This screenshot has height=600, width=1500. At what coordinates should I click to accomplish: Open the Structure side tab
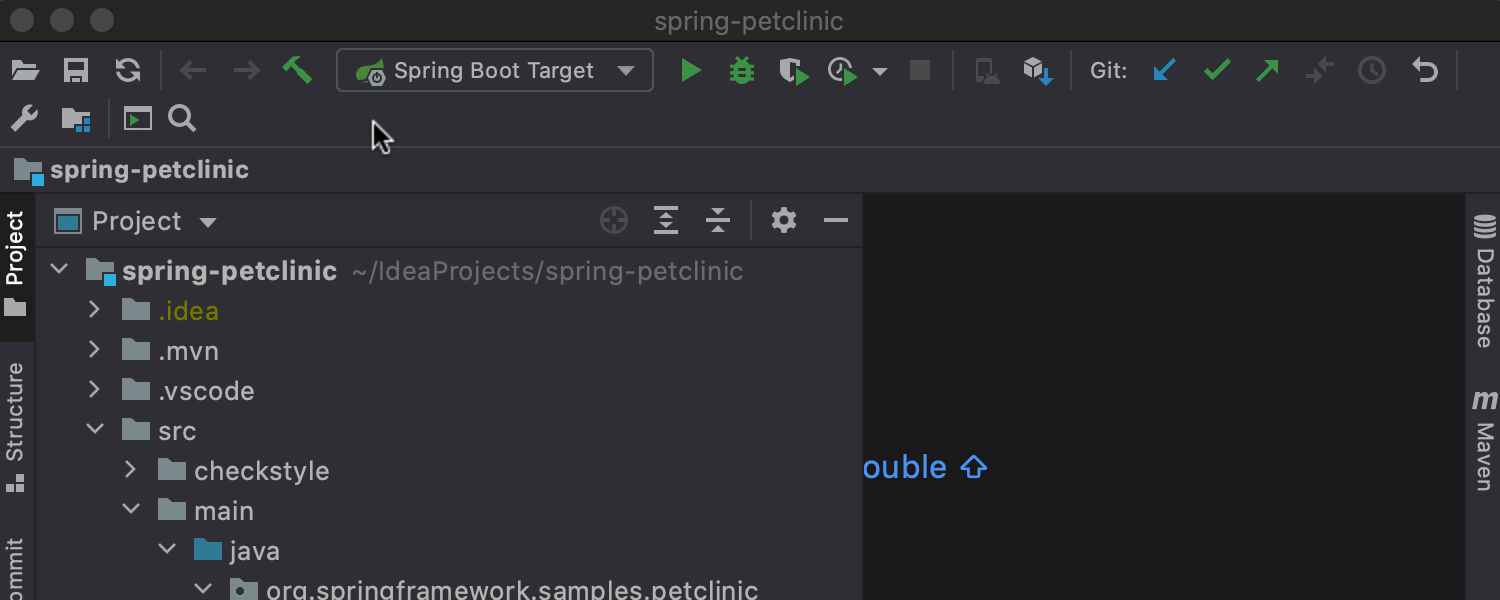16,427
